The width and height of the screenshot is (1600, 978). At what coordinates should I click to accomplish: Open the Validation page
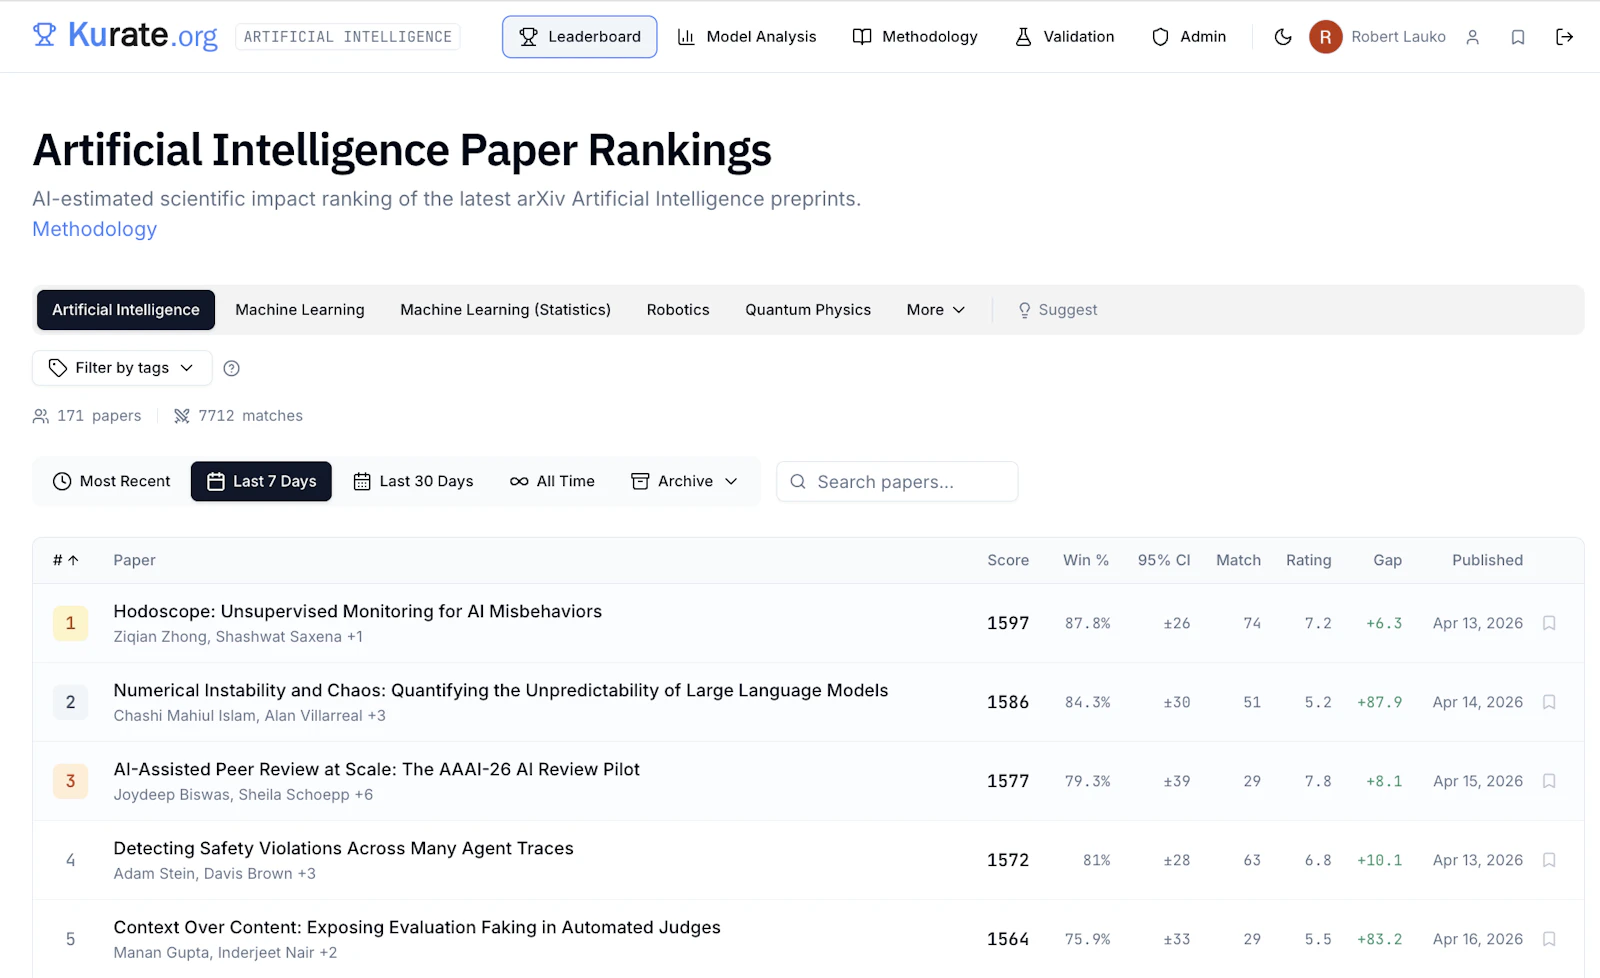tap(1065, 37)
